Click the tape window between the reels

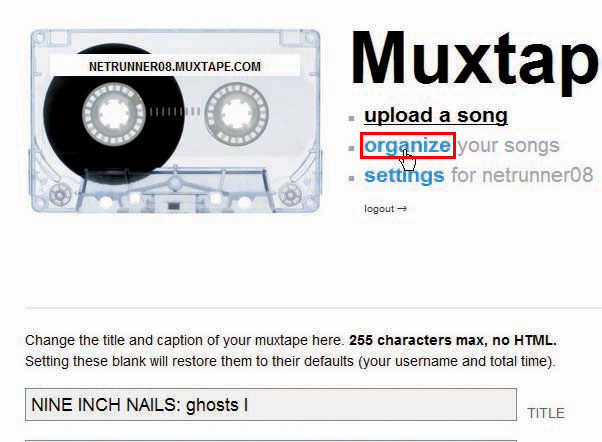[175, 112]
